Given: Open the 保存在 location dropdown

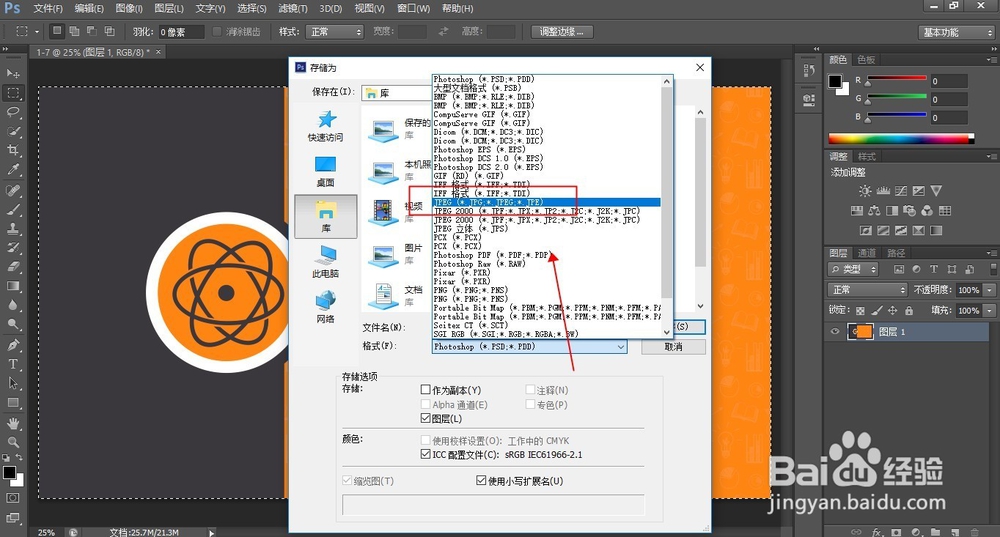Looking at the screenshot, I should (x=397, y=93).
